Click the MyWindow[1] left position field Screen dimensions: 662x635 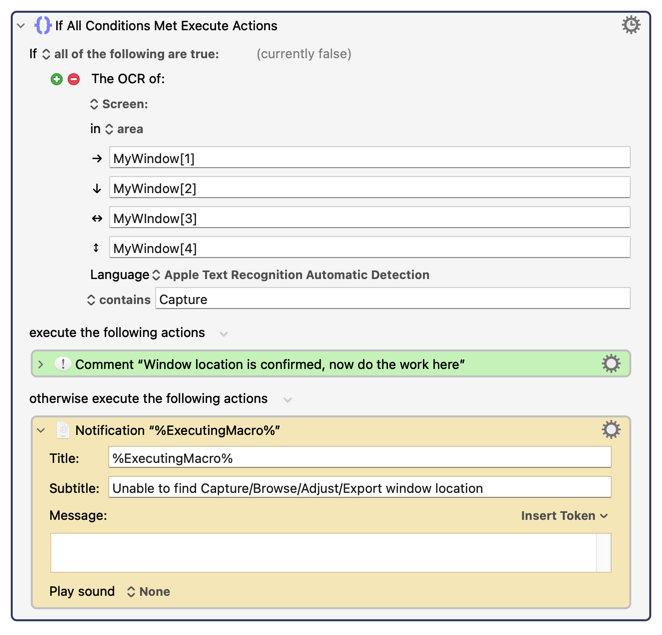click(x=370, y=157)
